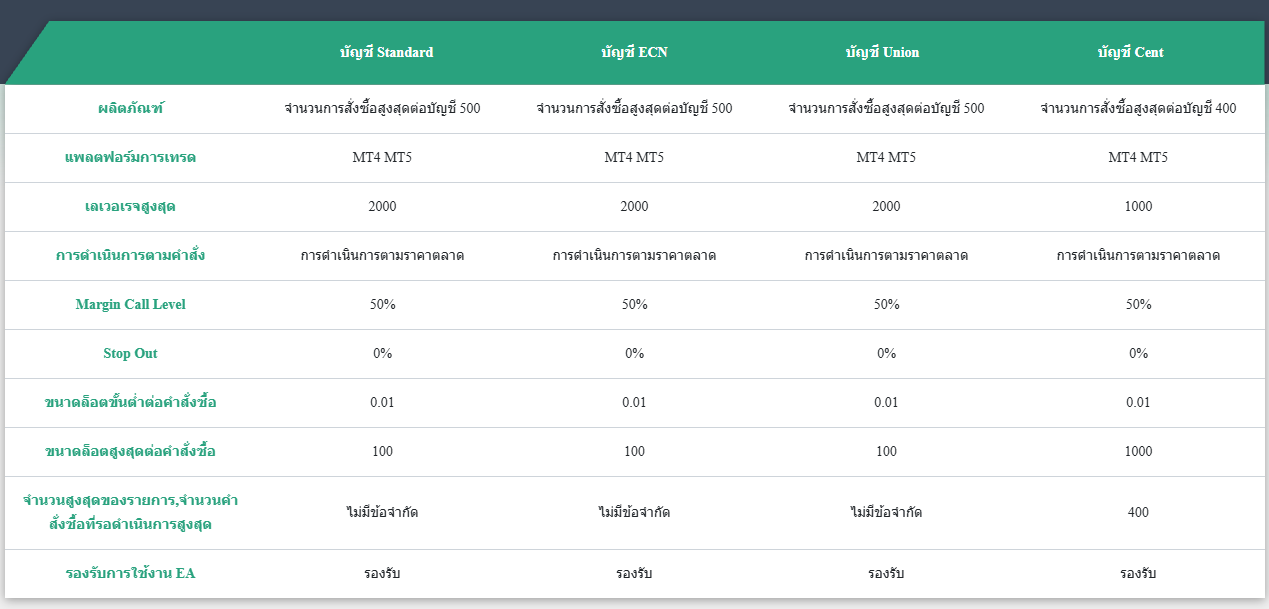Image resolution: width=1269 pixels, height=609 pixels.
Task: Select the บัญชี ECN column header
Action: pyautogui.click(x=634, y=52)
